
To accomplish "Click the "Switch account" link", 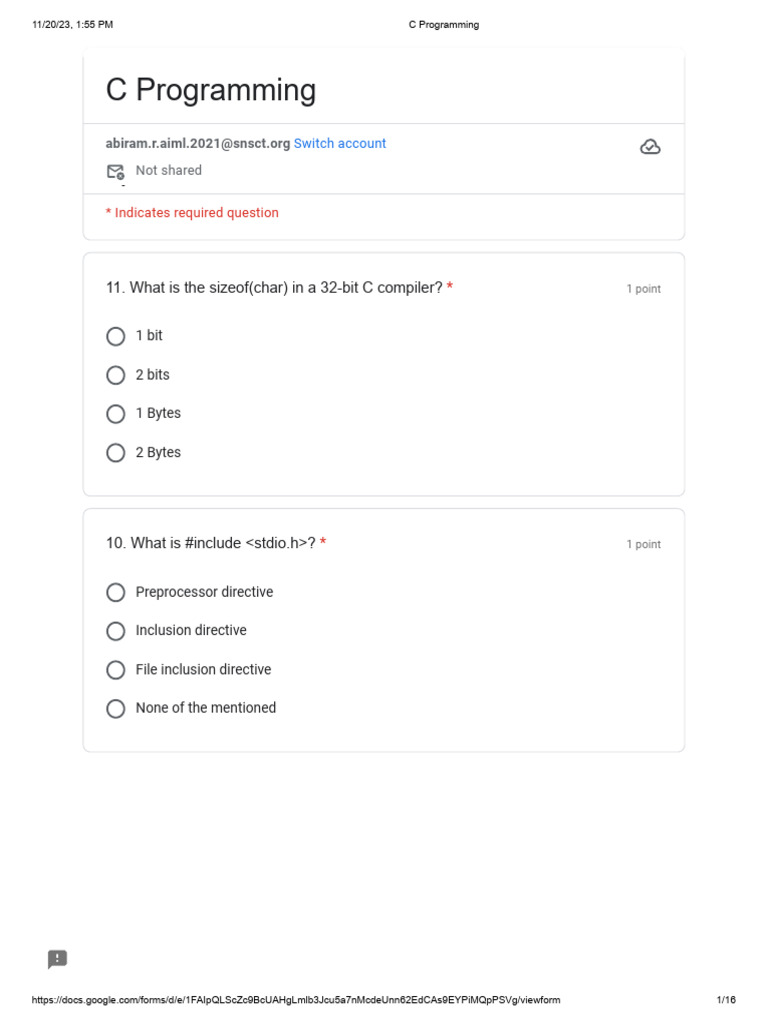I will coord(340,144).
